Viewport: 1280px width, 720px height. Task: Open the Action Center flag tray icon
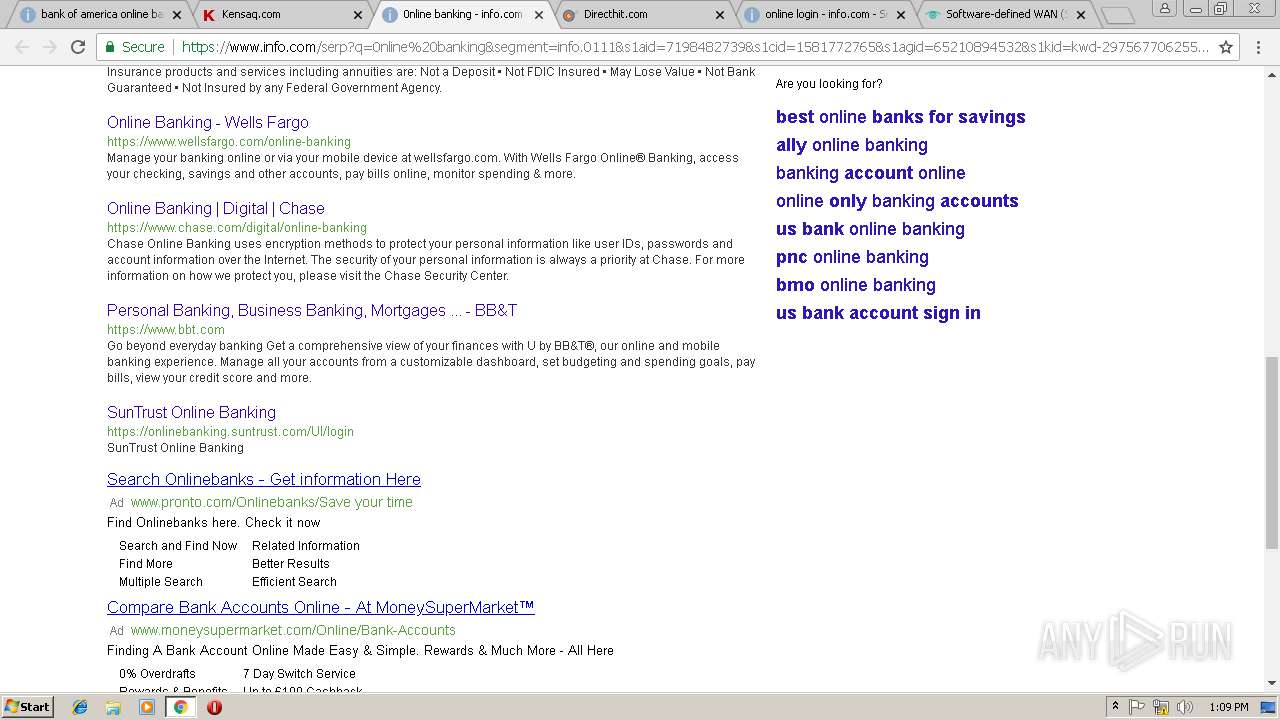click(x=1137, y=707)
